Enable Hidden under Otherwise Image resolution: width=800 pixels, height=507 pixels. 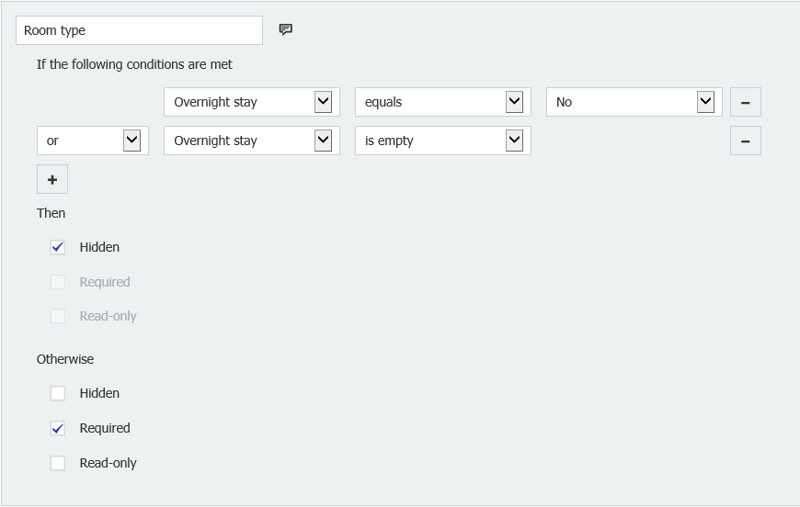click(x=58, y=393)
